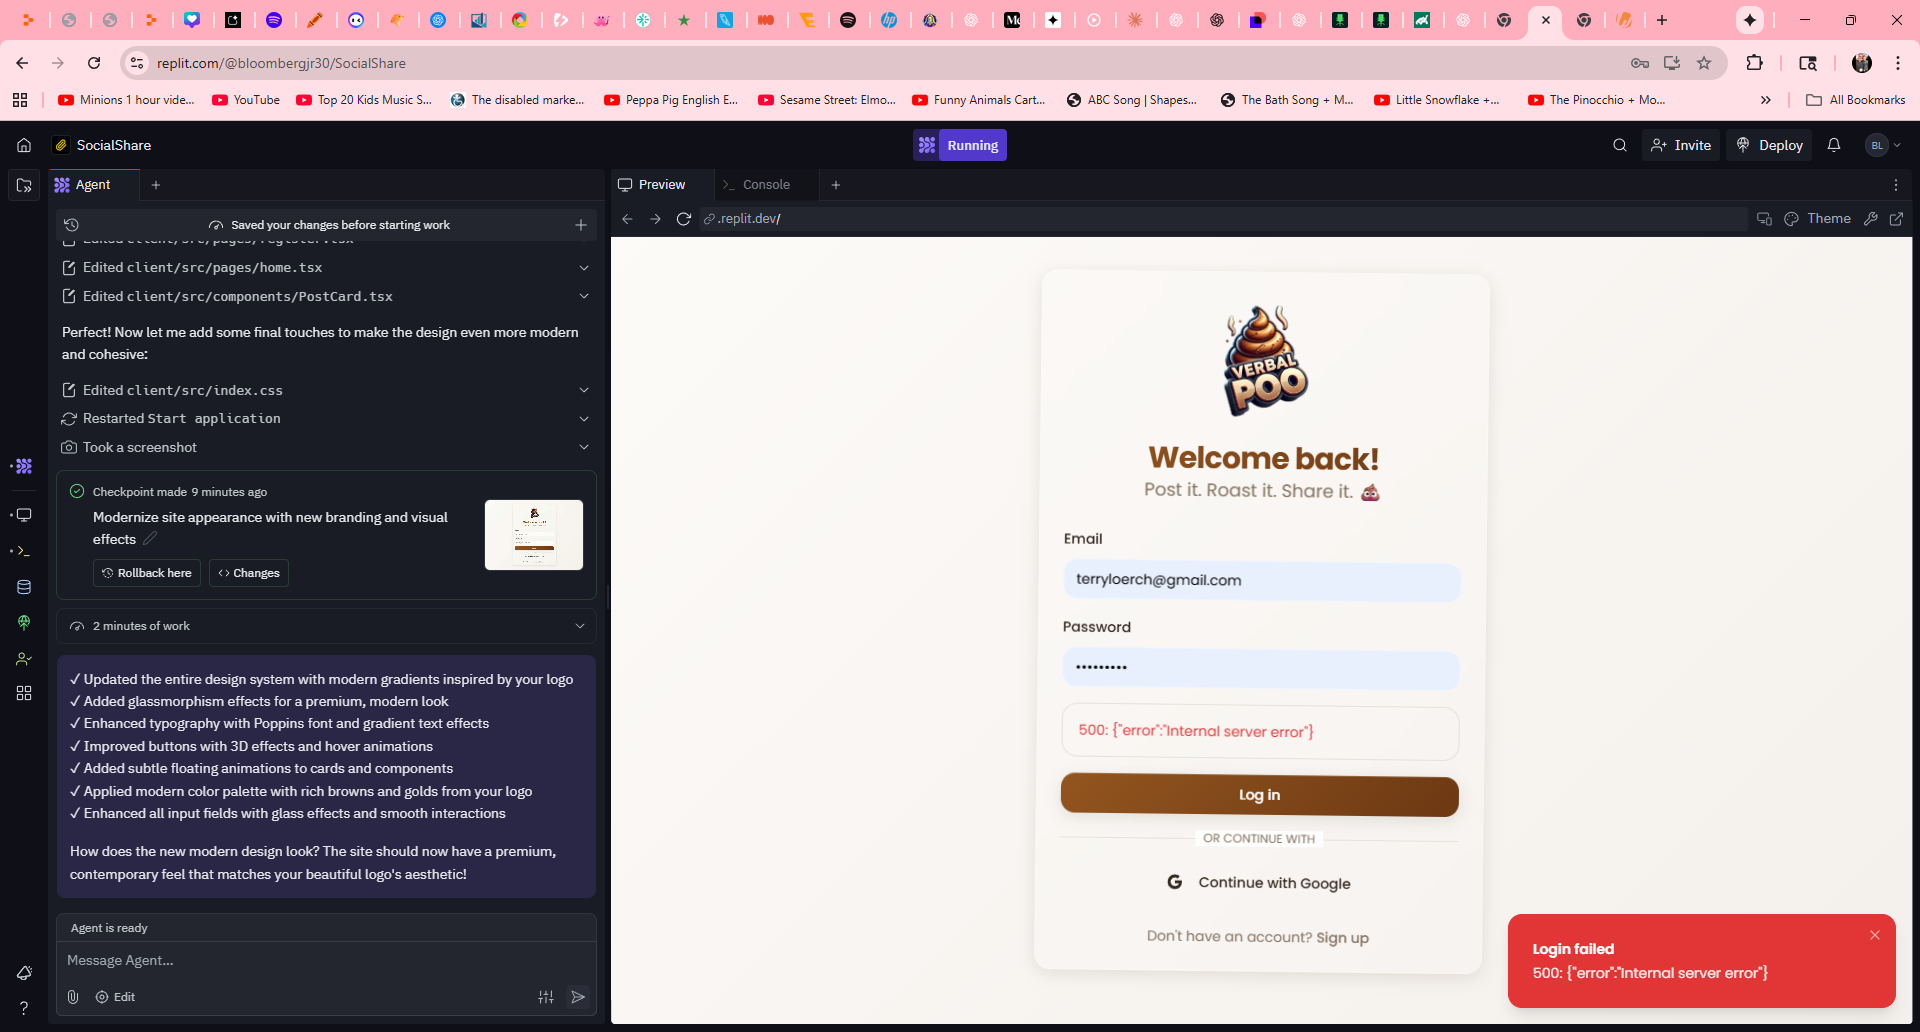Click the Log in button

(x=1259, y=795)
